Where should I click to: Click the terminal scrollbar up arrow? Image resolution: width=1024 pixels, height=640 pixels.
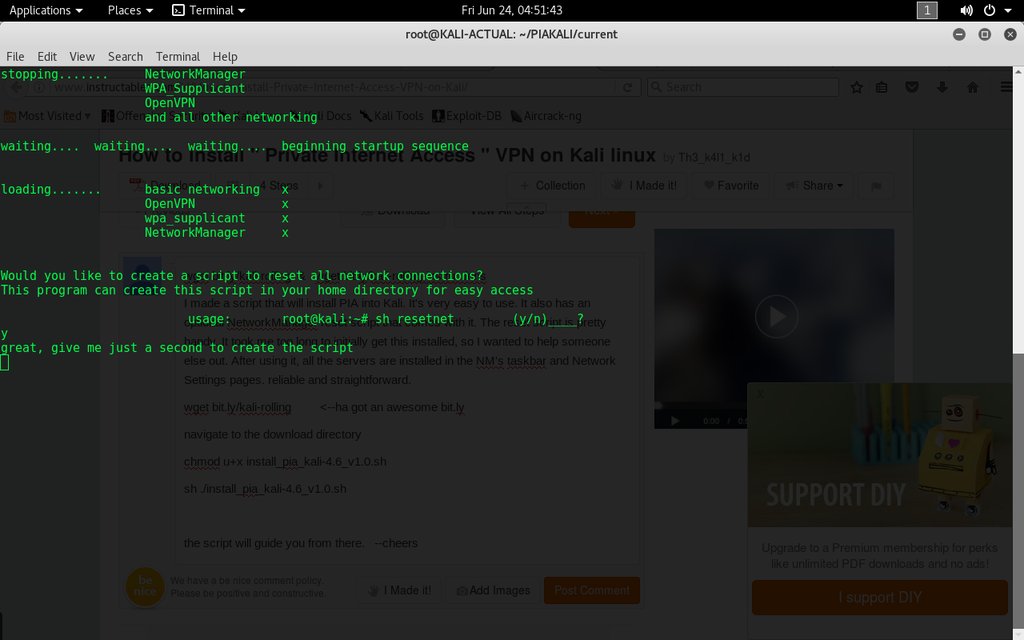click(x=1018, y=71)
